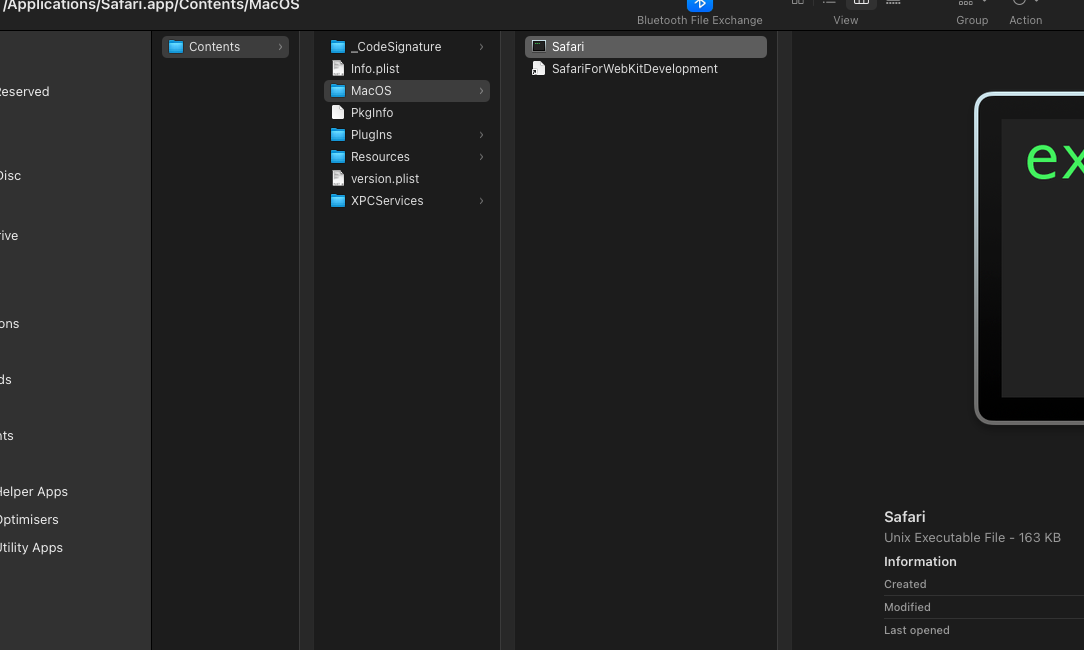Click the MacOS folder icon
The image size is (1084, 650).
(x=337, y=91)
